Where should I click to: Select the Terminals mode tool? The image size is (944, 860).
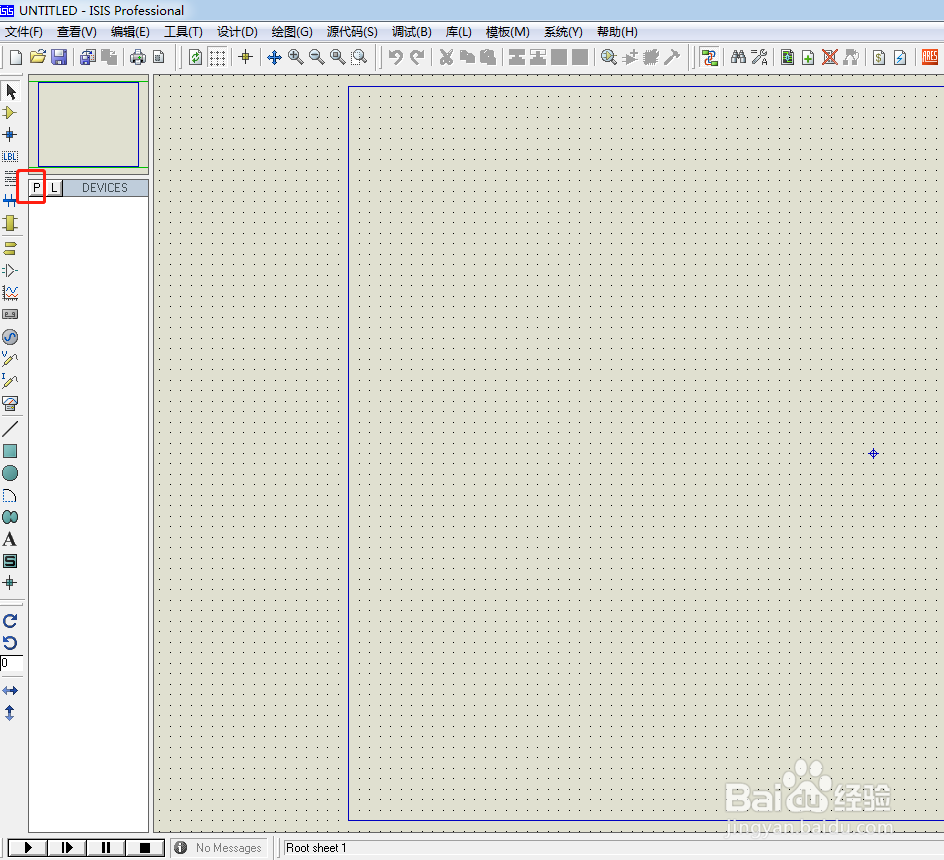(x=10, y=248)
